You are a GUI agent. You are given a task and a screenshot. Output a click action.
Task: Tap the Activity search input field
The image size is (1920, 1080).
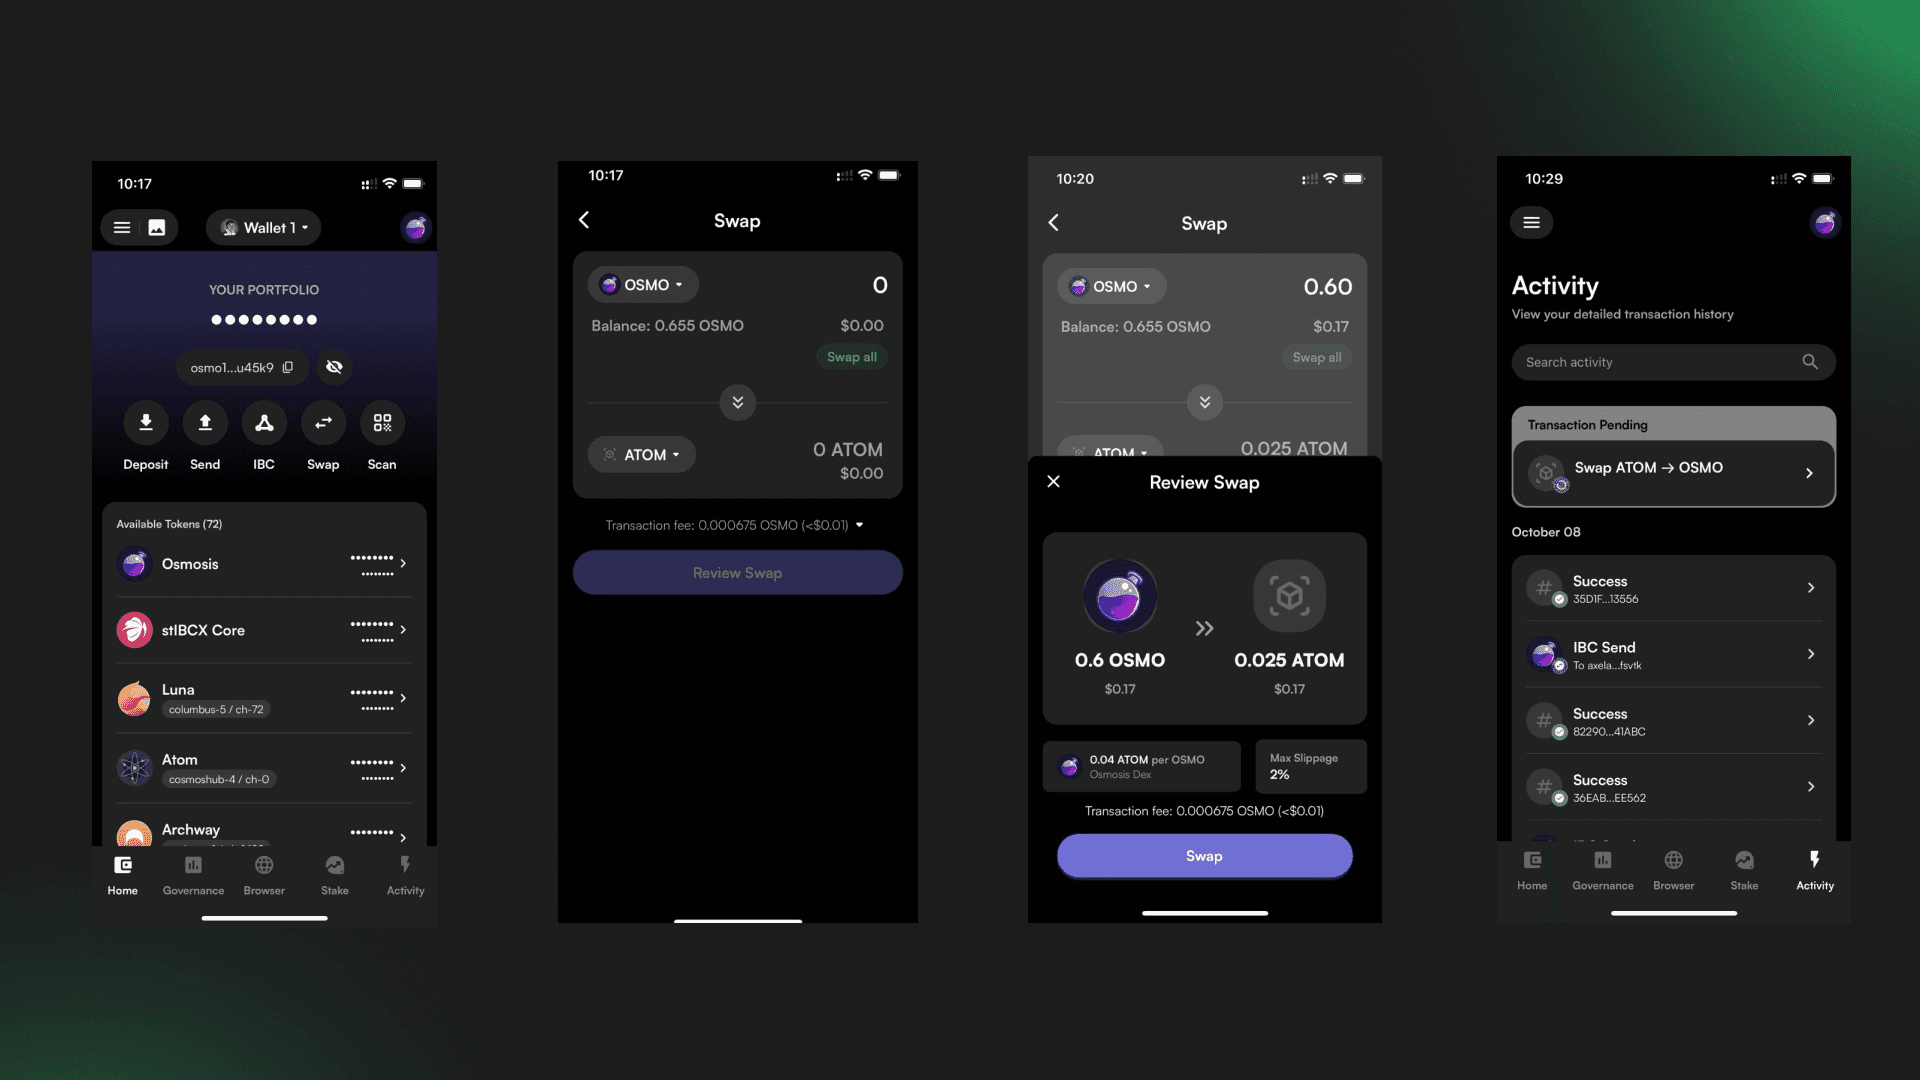1671,361
